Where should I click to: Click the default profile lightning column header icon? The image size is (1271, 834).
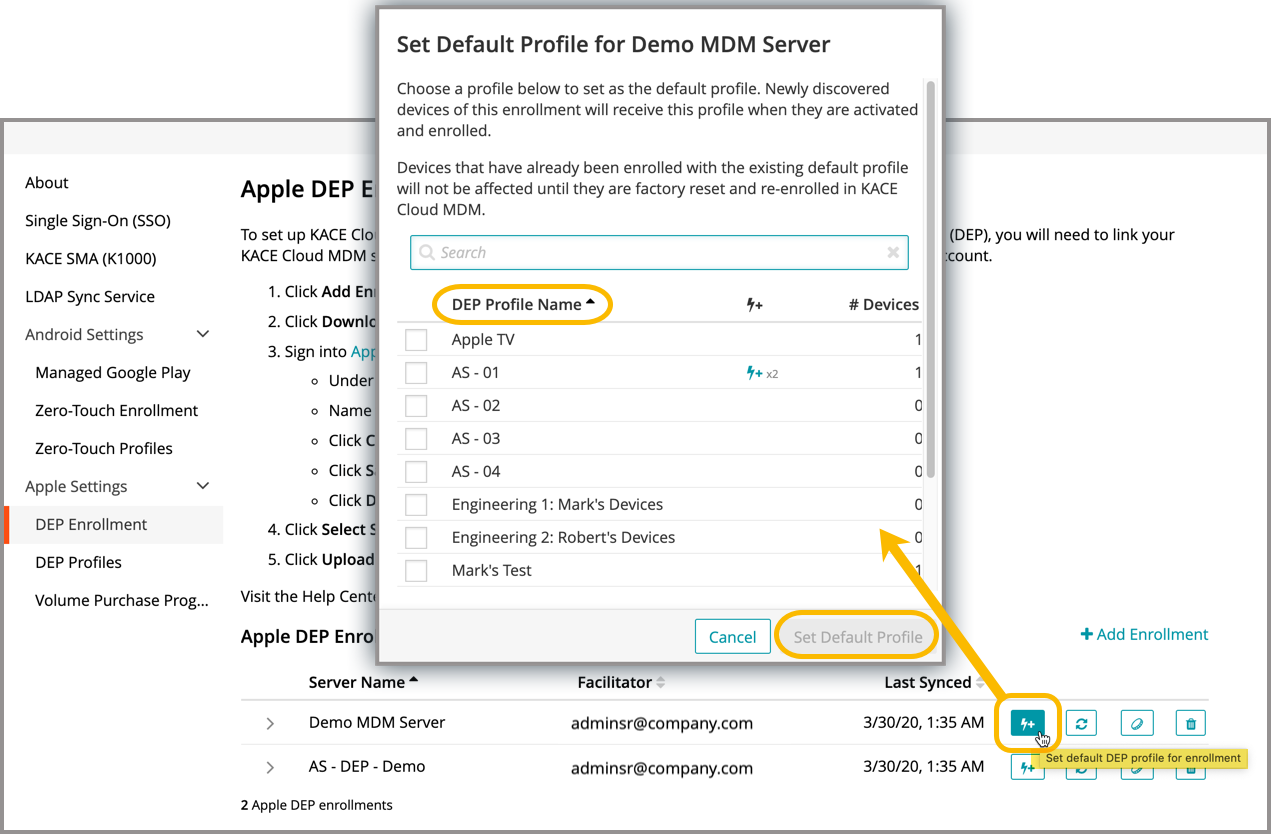(755, 305)
